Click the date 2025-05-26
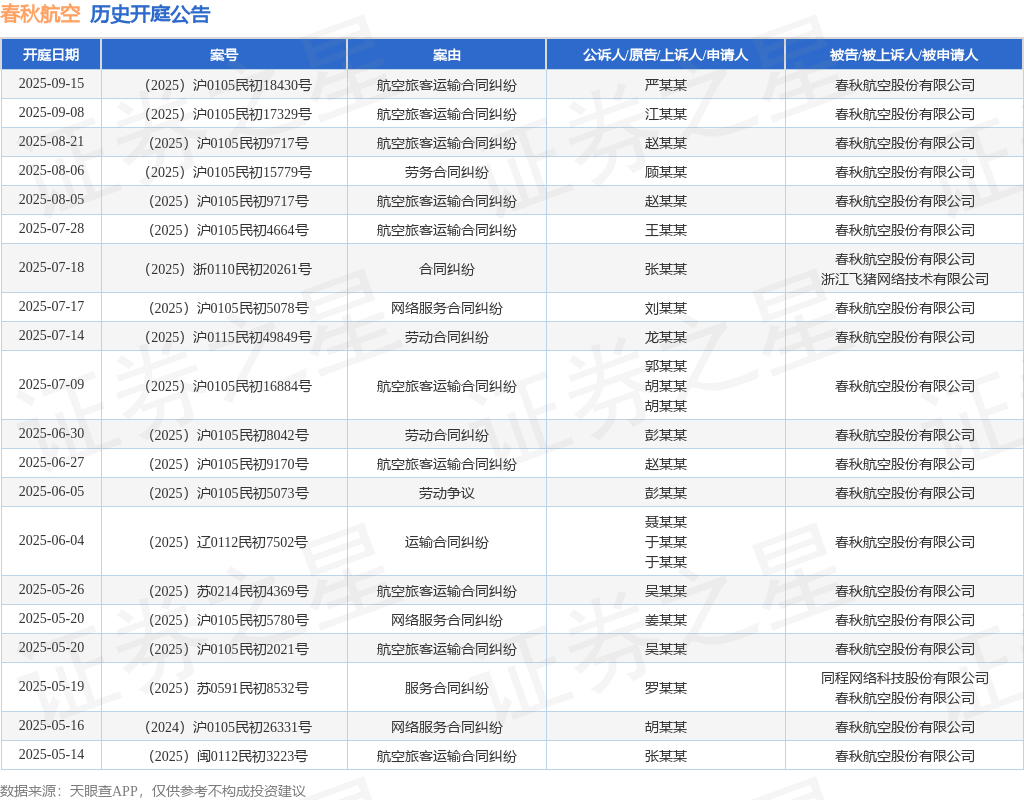The height and width of the screenshot is (800, 1024). coord(52,590)
